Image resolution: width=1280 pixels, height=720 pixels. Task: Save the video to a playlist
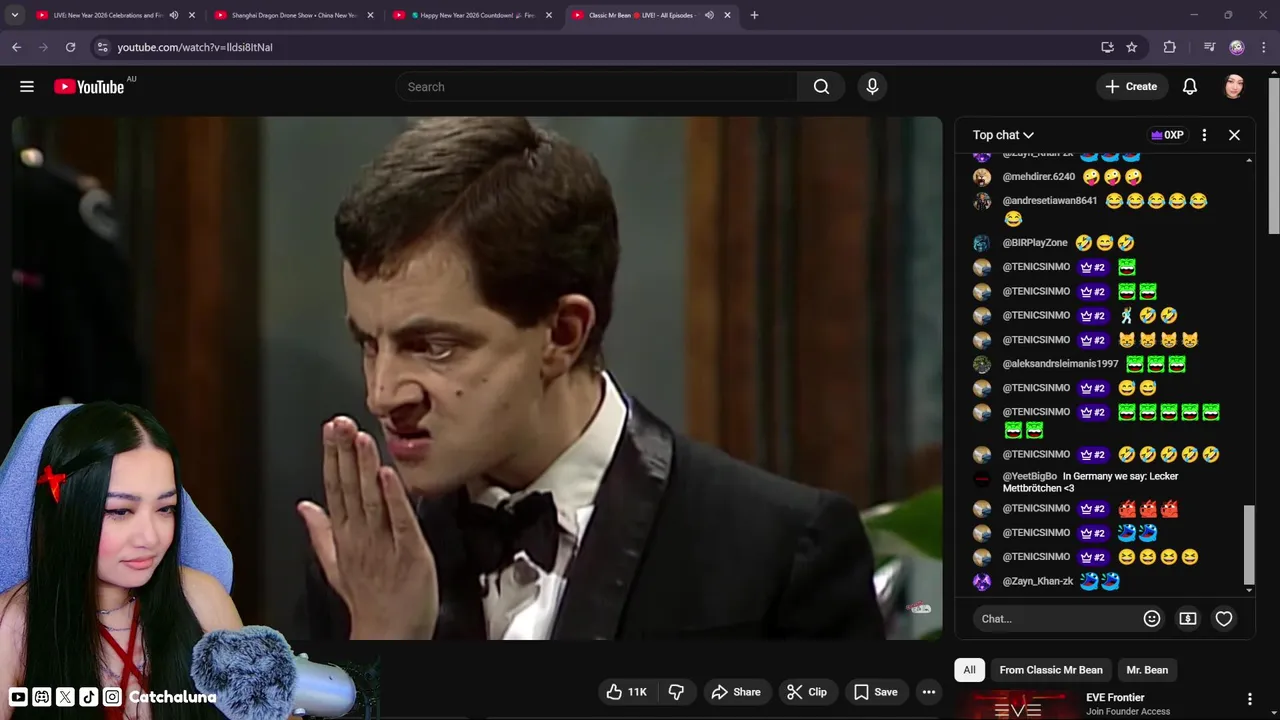(876, 692)
